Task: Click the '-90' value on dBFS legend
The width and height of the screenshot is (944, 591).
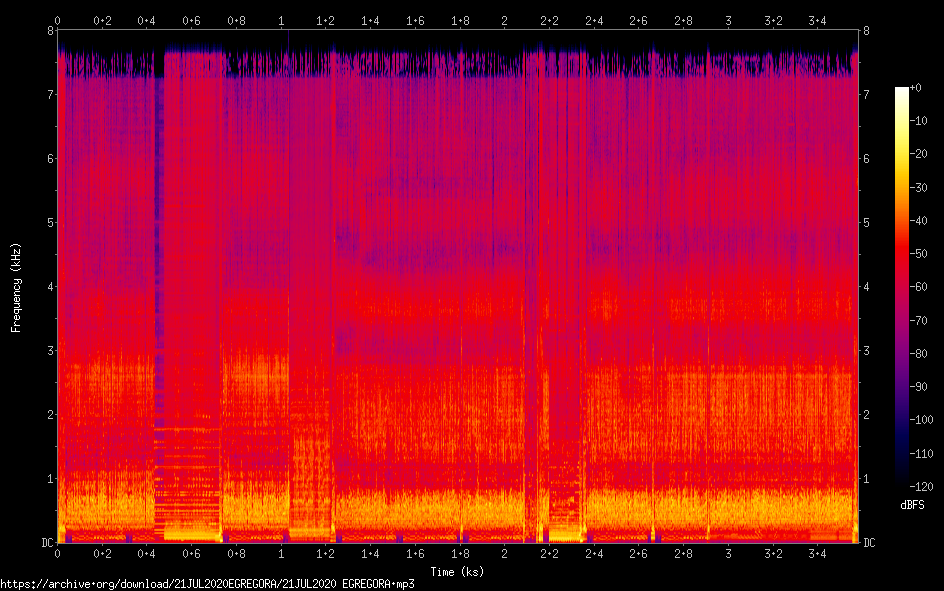Action: coord(918,387)
